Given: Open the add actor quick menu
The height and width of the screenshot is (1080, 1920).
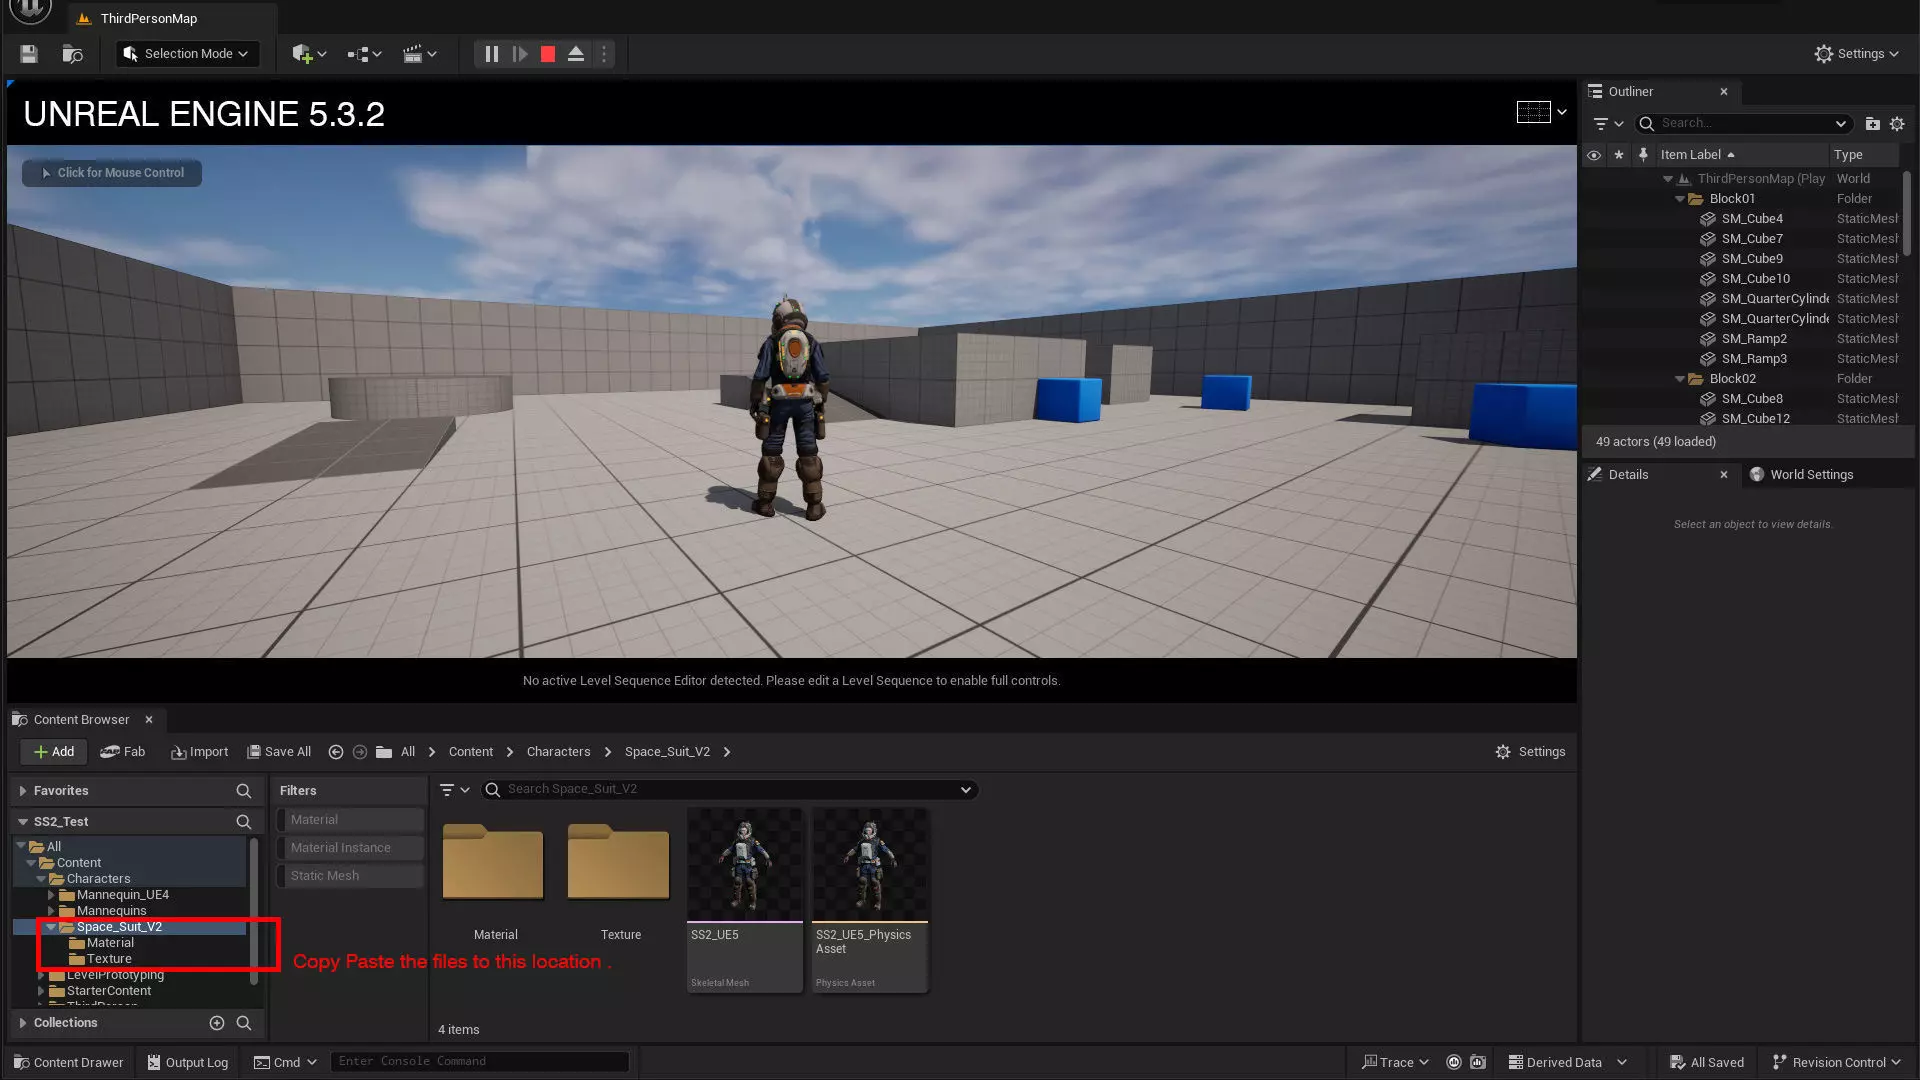Looking at the screenshot, I should (x=308, y=54).
